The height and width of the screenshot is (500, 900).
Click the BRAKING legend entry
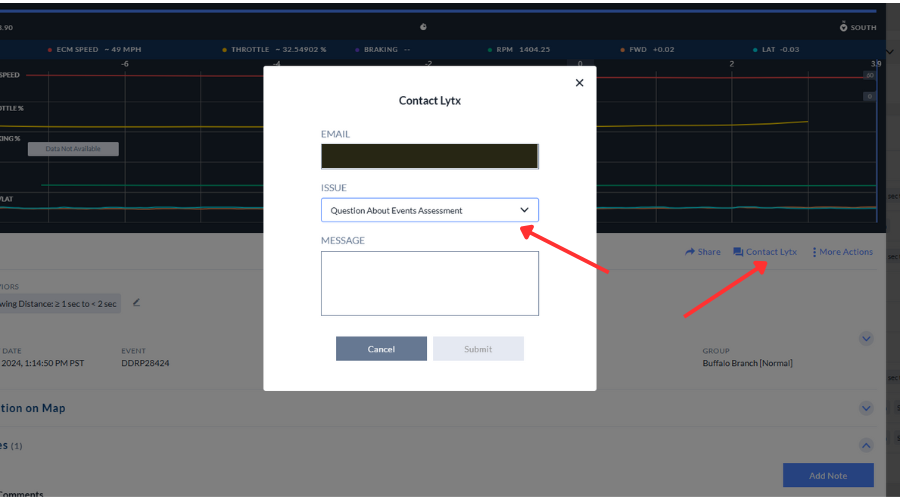(382, 49)
